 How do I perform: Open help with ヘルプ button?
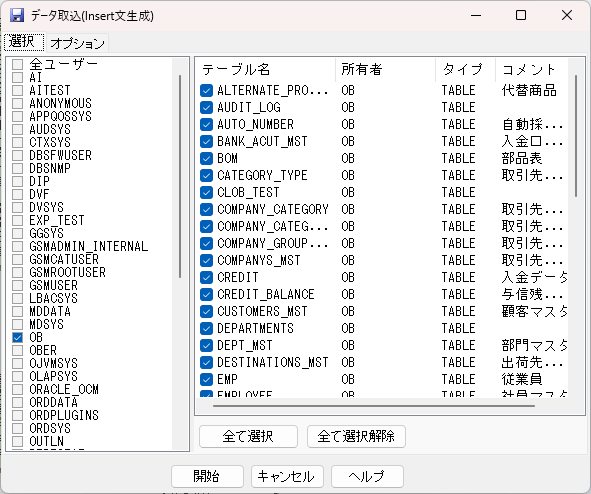coord(367,476)
